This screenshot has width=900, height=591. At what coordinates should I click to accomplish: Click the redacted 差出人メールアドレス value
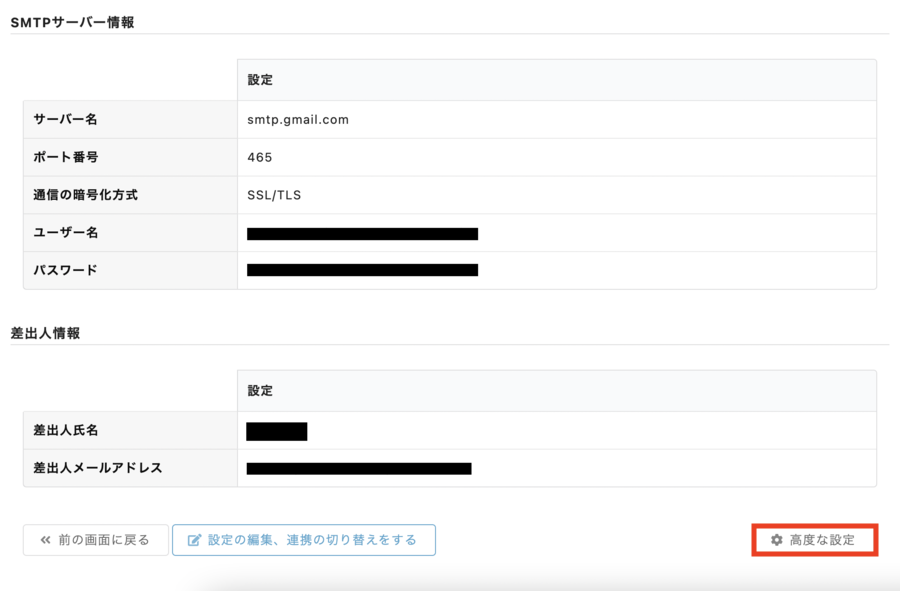coord(359,468)
